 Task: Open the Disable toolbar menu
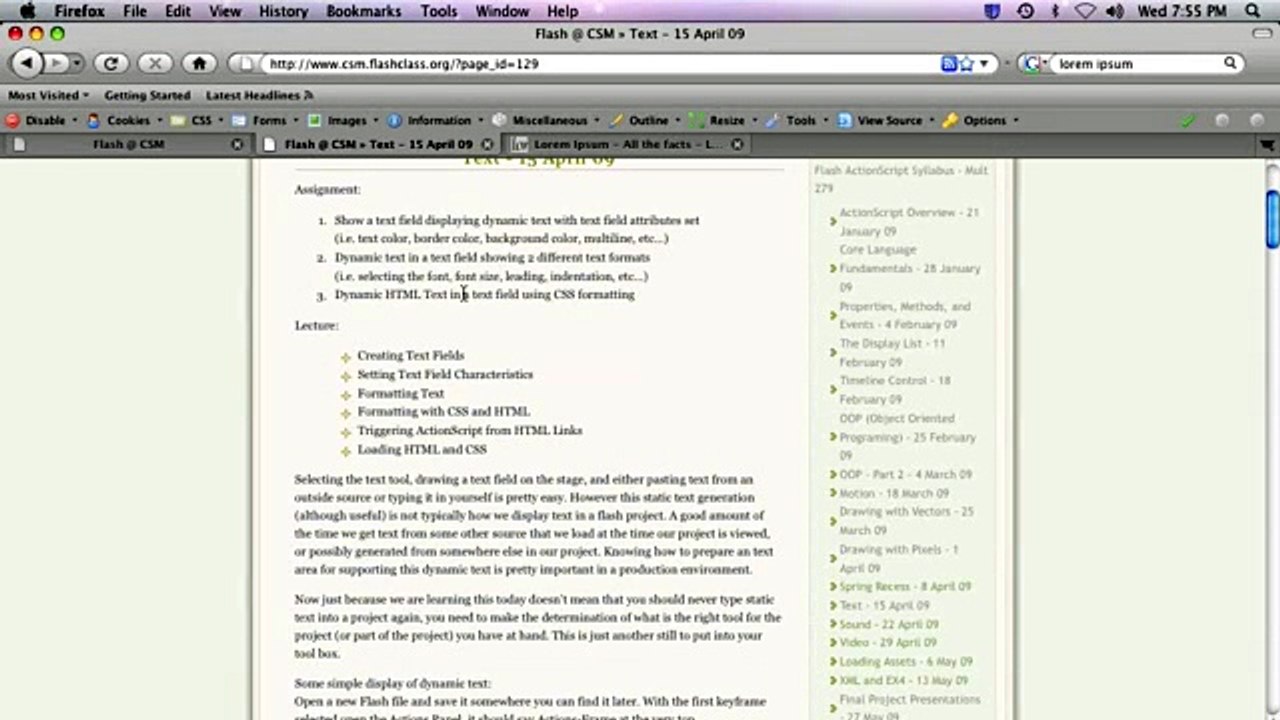click(x=43, y=120)
